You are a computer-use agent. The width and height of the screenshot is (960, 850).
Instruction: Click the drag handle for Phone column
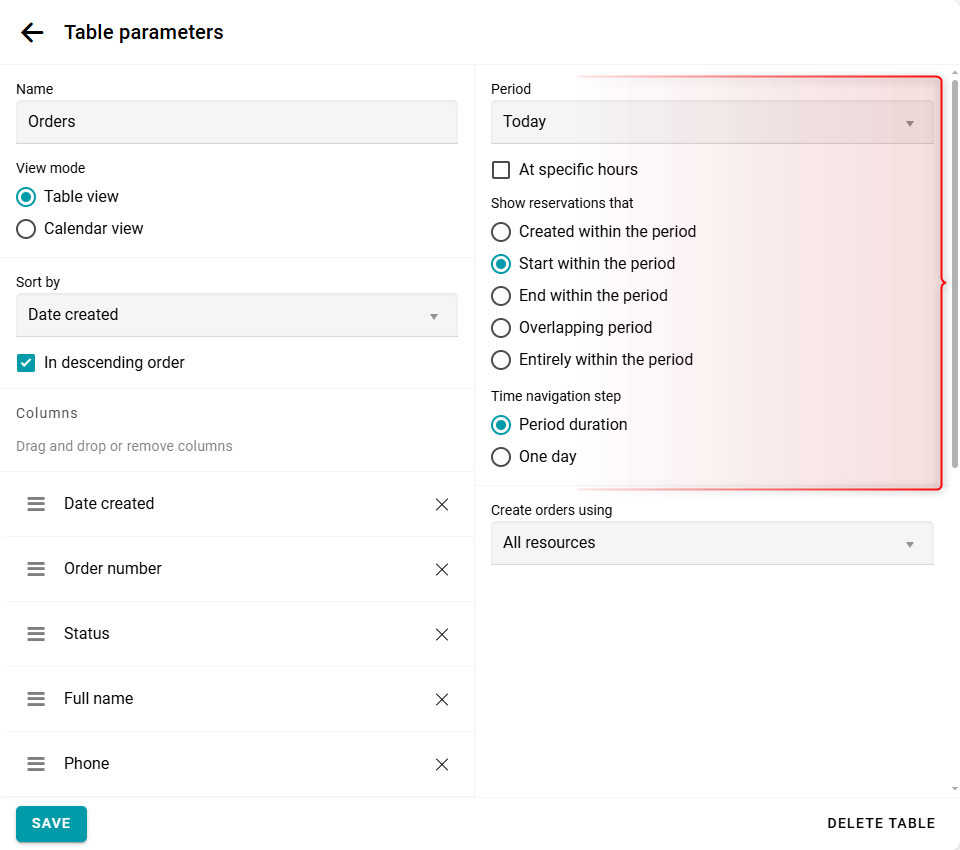click(x=36, y=764)
